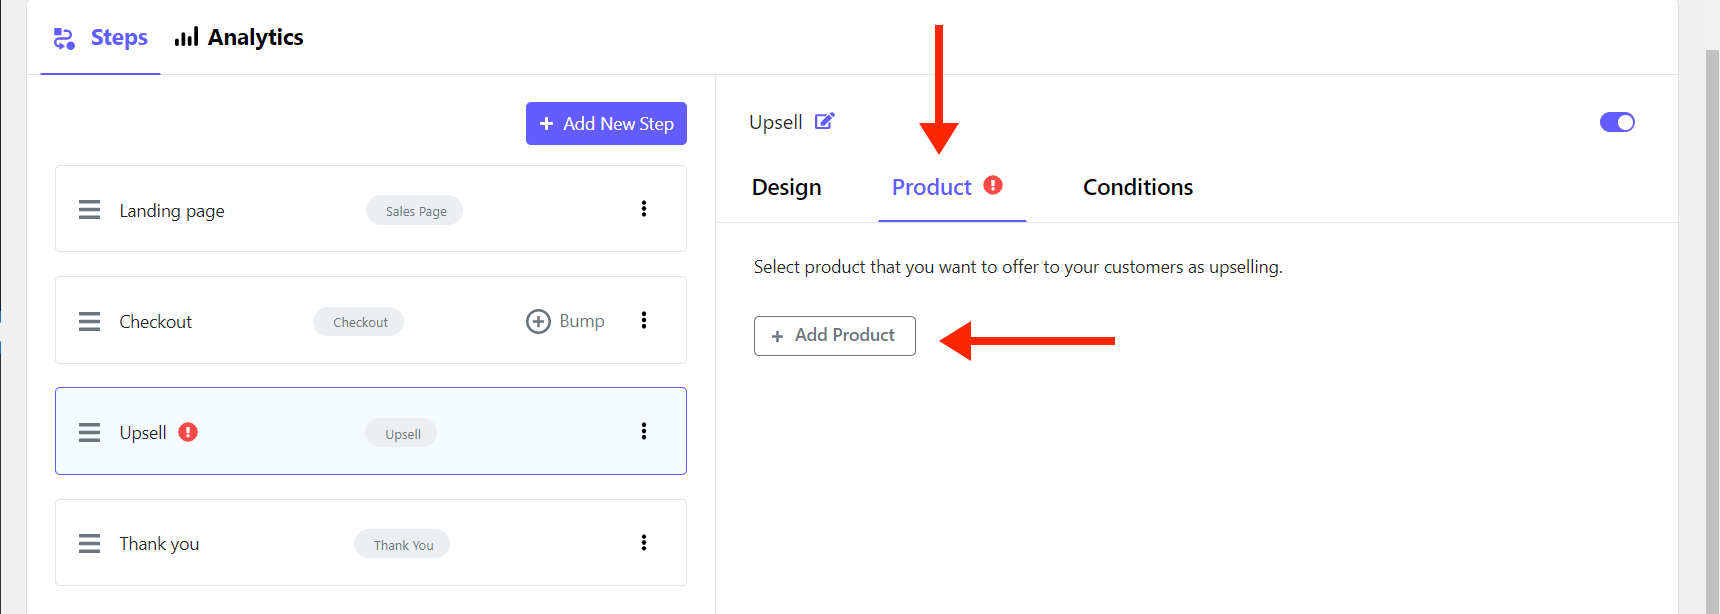Open the three-dot menu for Checkout step
Screen dimensions: 1720x614
tap(644, 320)
